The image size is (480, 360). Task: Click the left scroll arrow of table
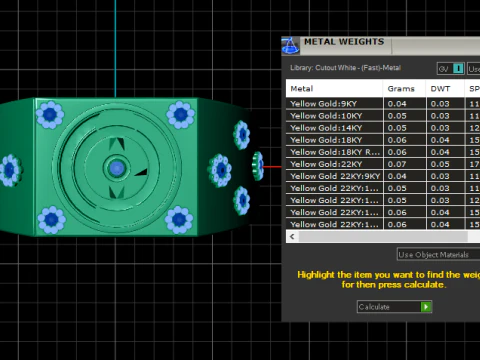(x=292, y=236)
